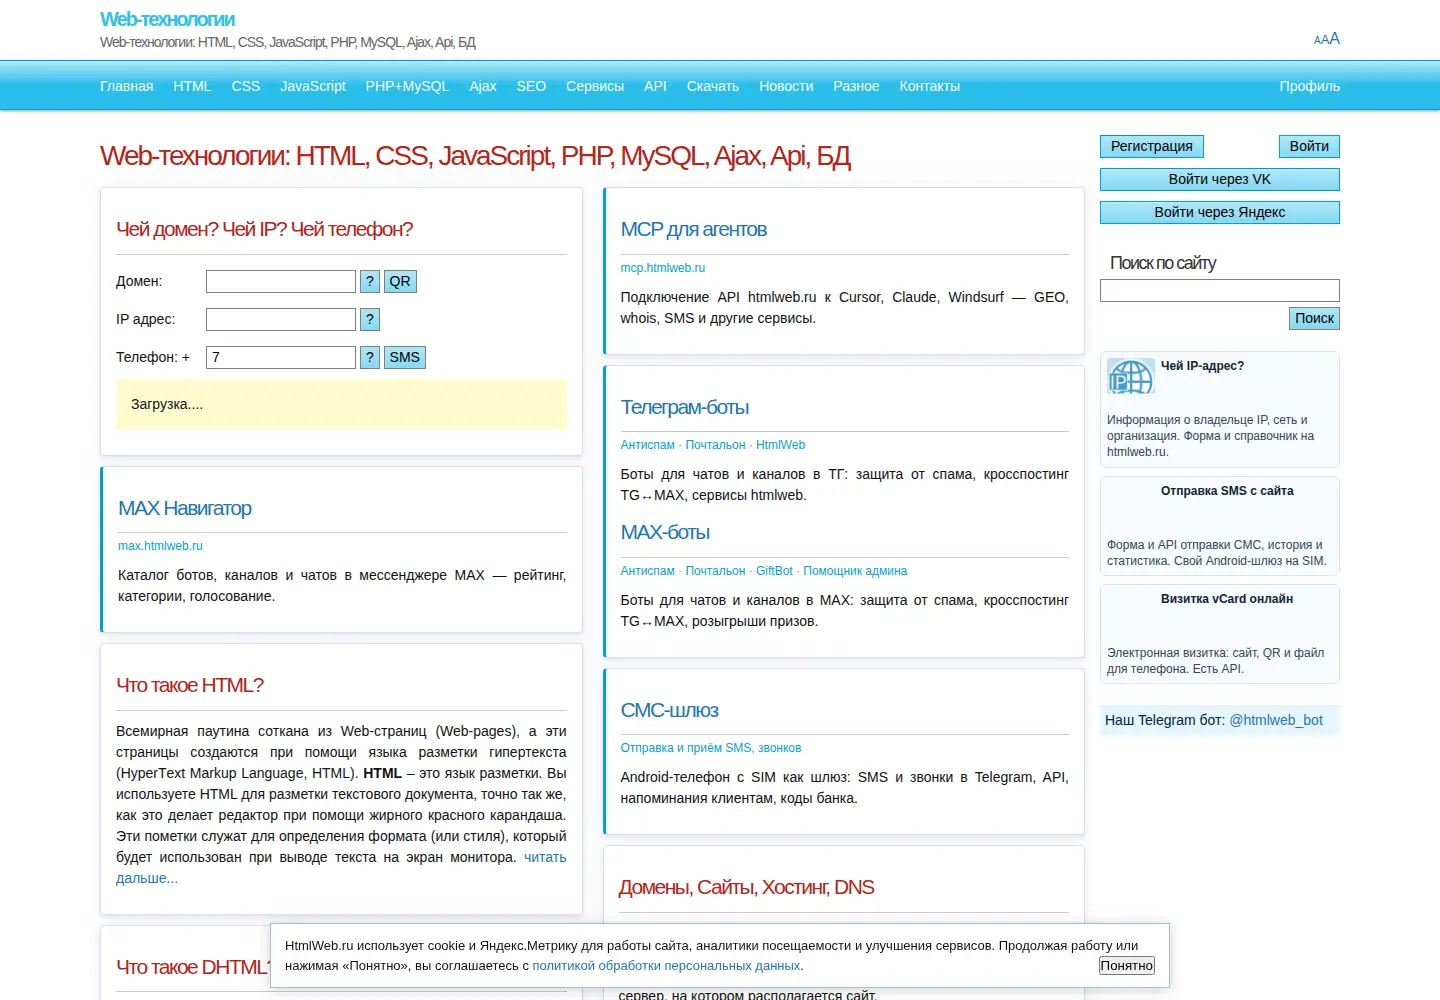Open the Главная menu item

(127, 86)
